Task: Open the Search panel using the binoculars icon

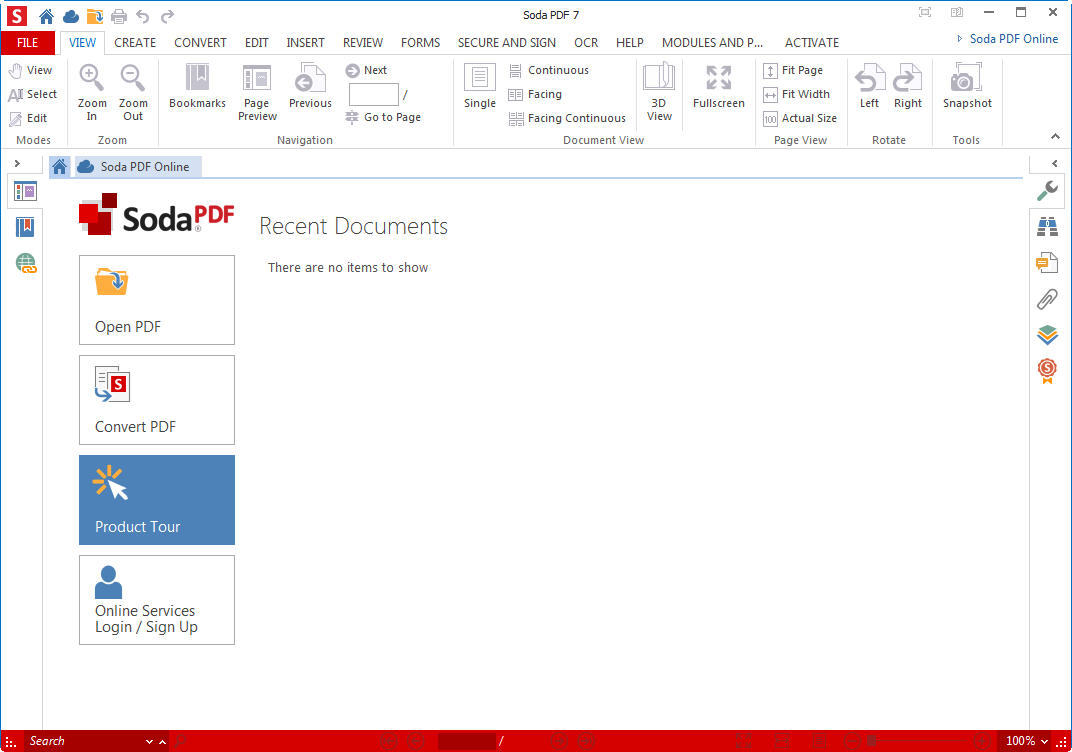Action: [x=1047, y=226]
